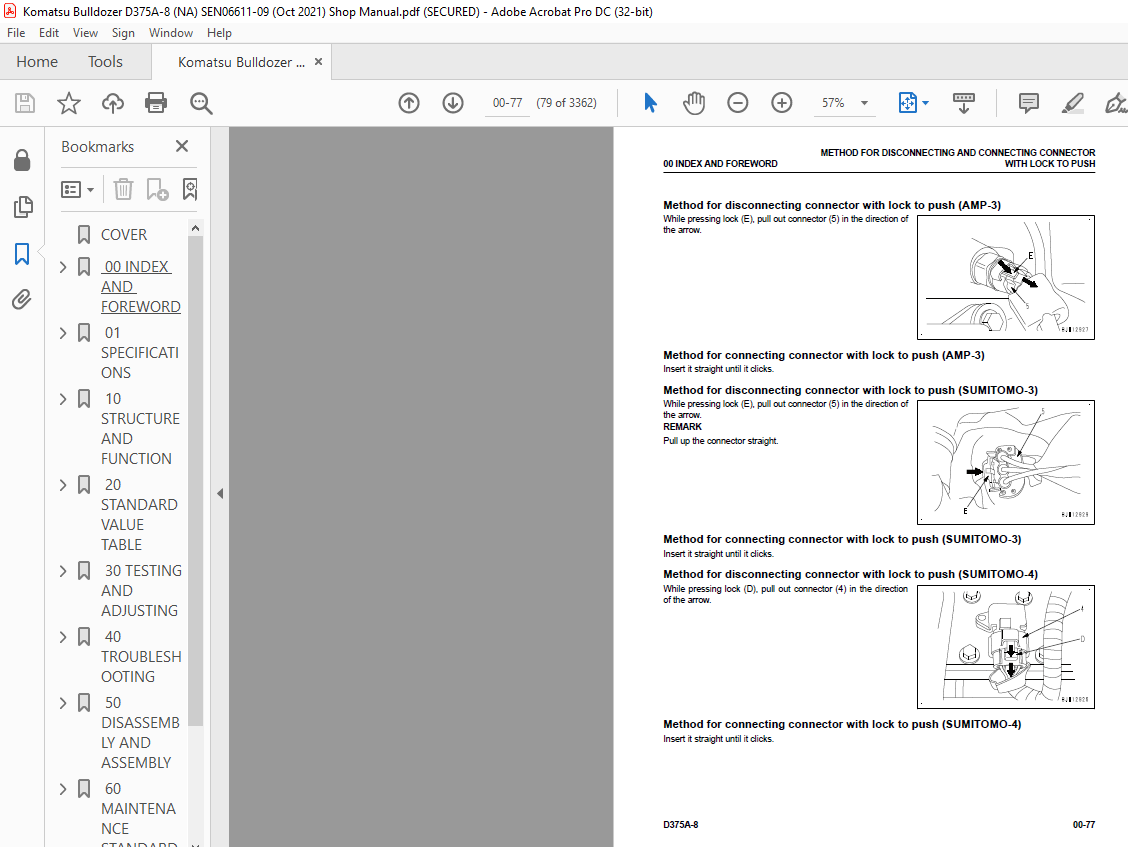Jump to 30 TESTING AND ADJUSTING bookmark
Image resolution: width=1128 pixels, height=847 pixels.
click(x=141, y=591)
